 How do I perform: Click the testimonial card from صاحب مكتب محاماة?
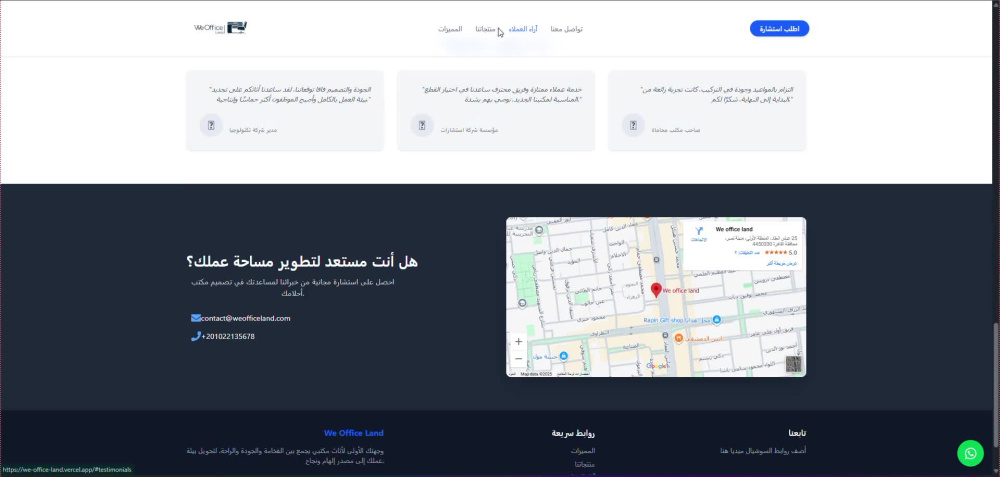(707, 110)
